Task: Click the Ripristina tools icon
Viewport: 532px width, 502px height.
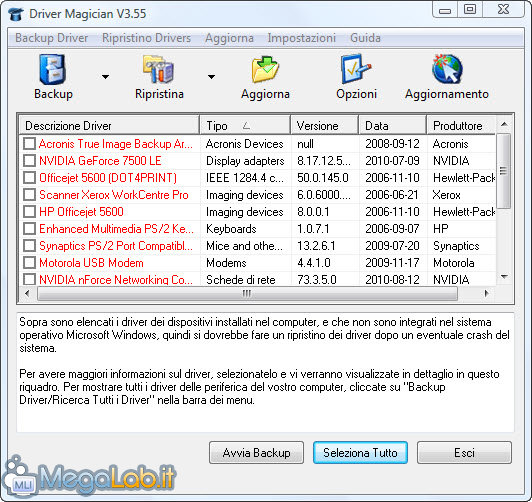Action: [x=158, y=70]
